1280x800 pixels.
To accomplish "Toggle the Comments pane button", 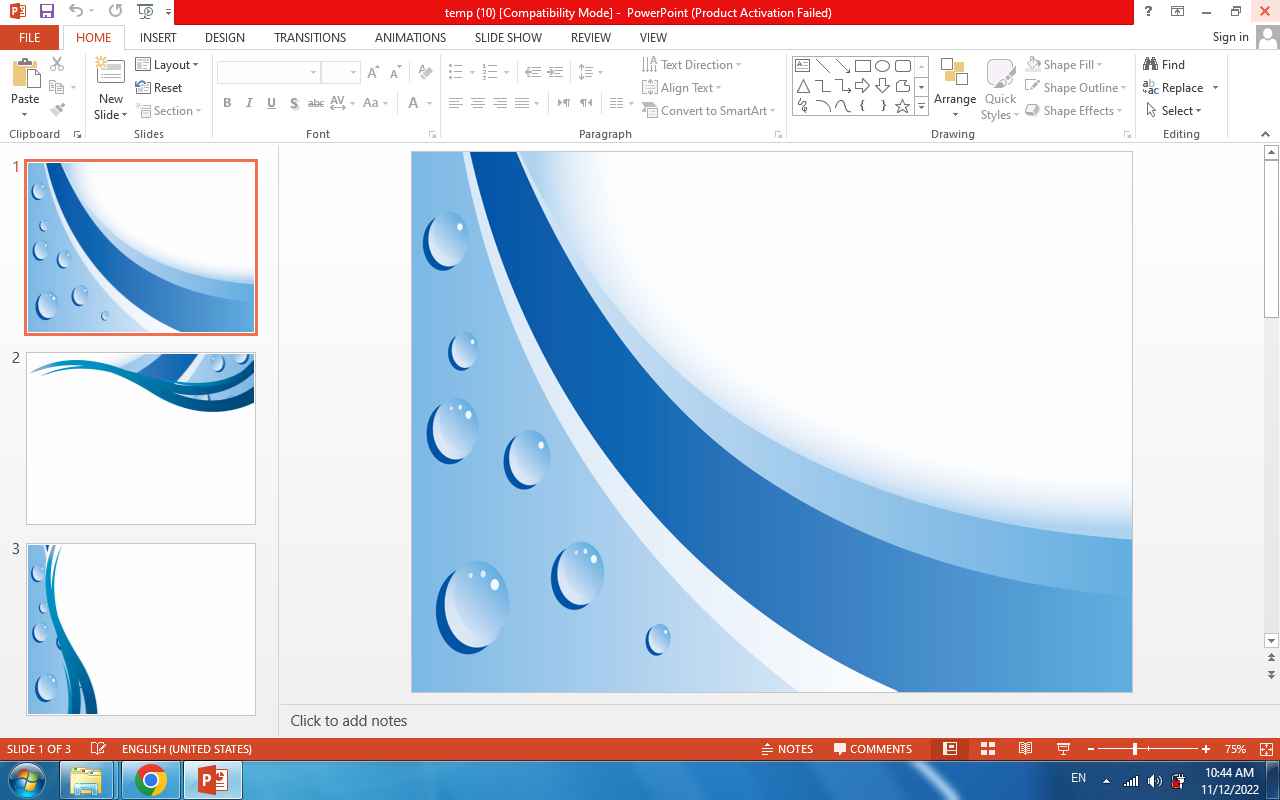I will click(872, 749).
